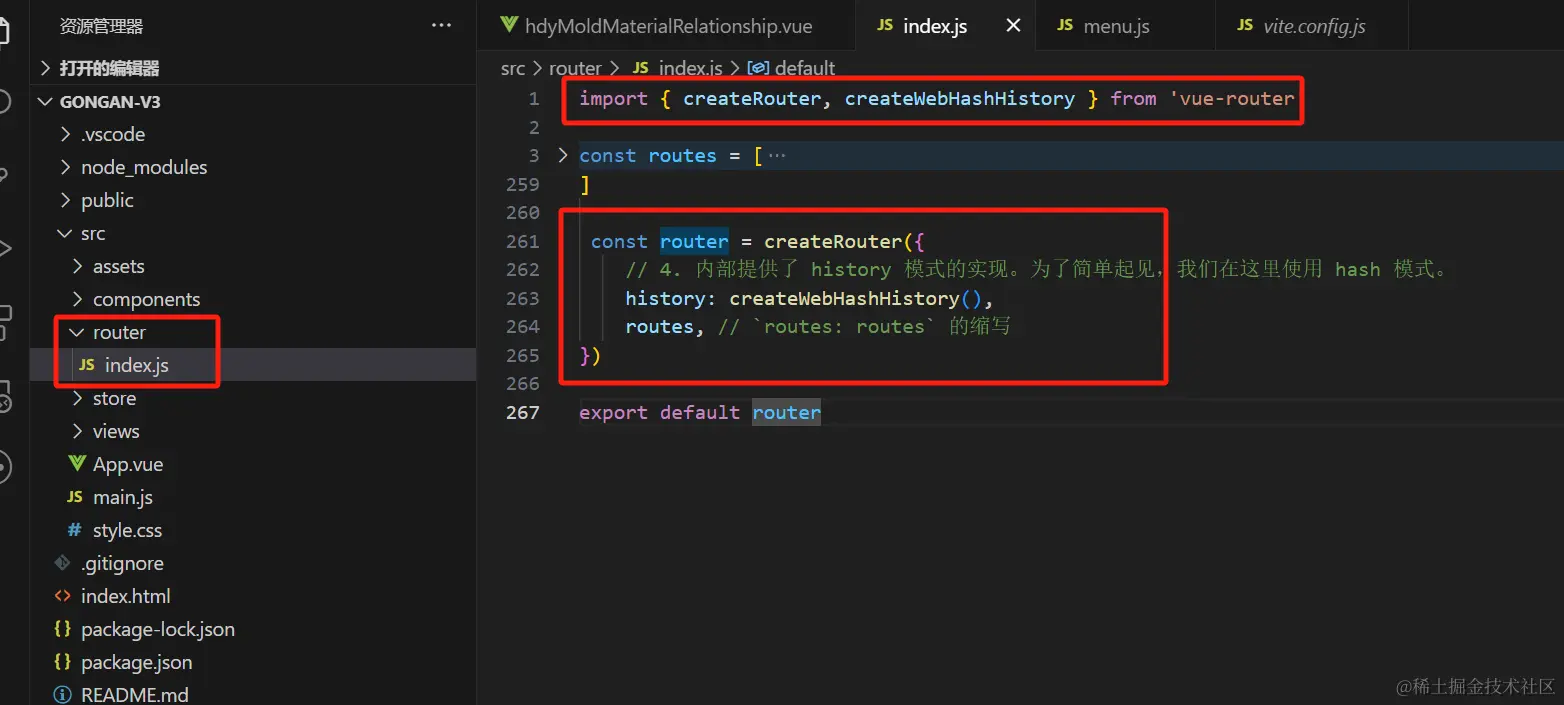
Task: Click line number 267 in gutter
Action: click(x=522, y=412)
